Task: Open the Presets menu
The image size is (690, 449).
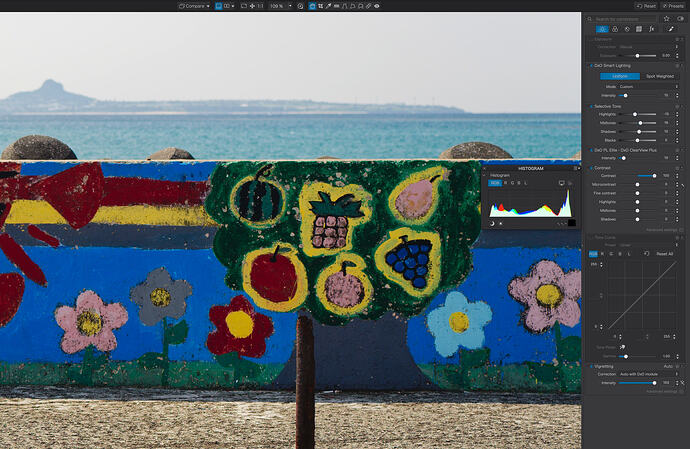Action: coord(673,6)
